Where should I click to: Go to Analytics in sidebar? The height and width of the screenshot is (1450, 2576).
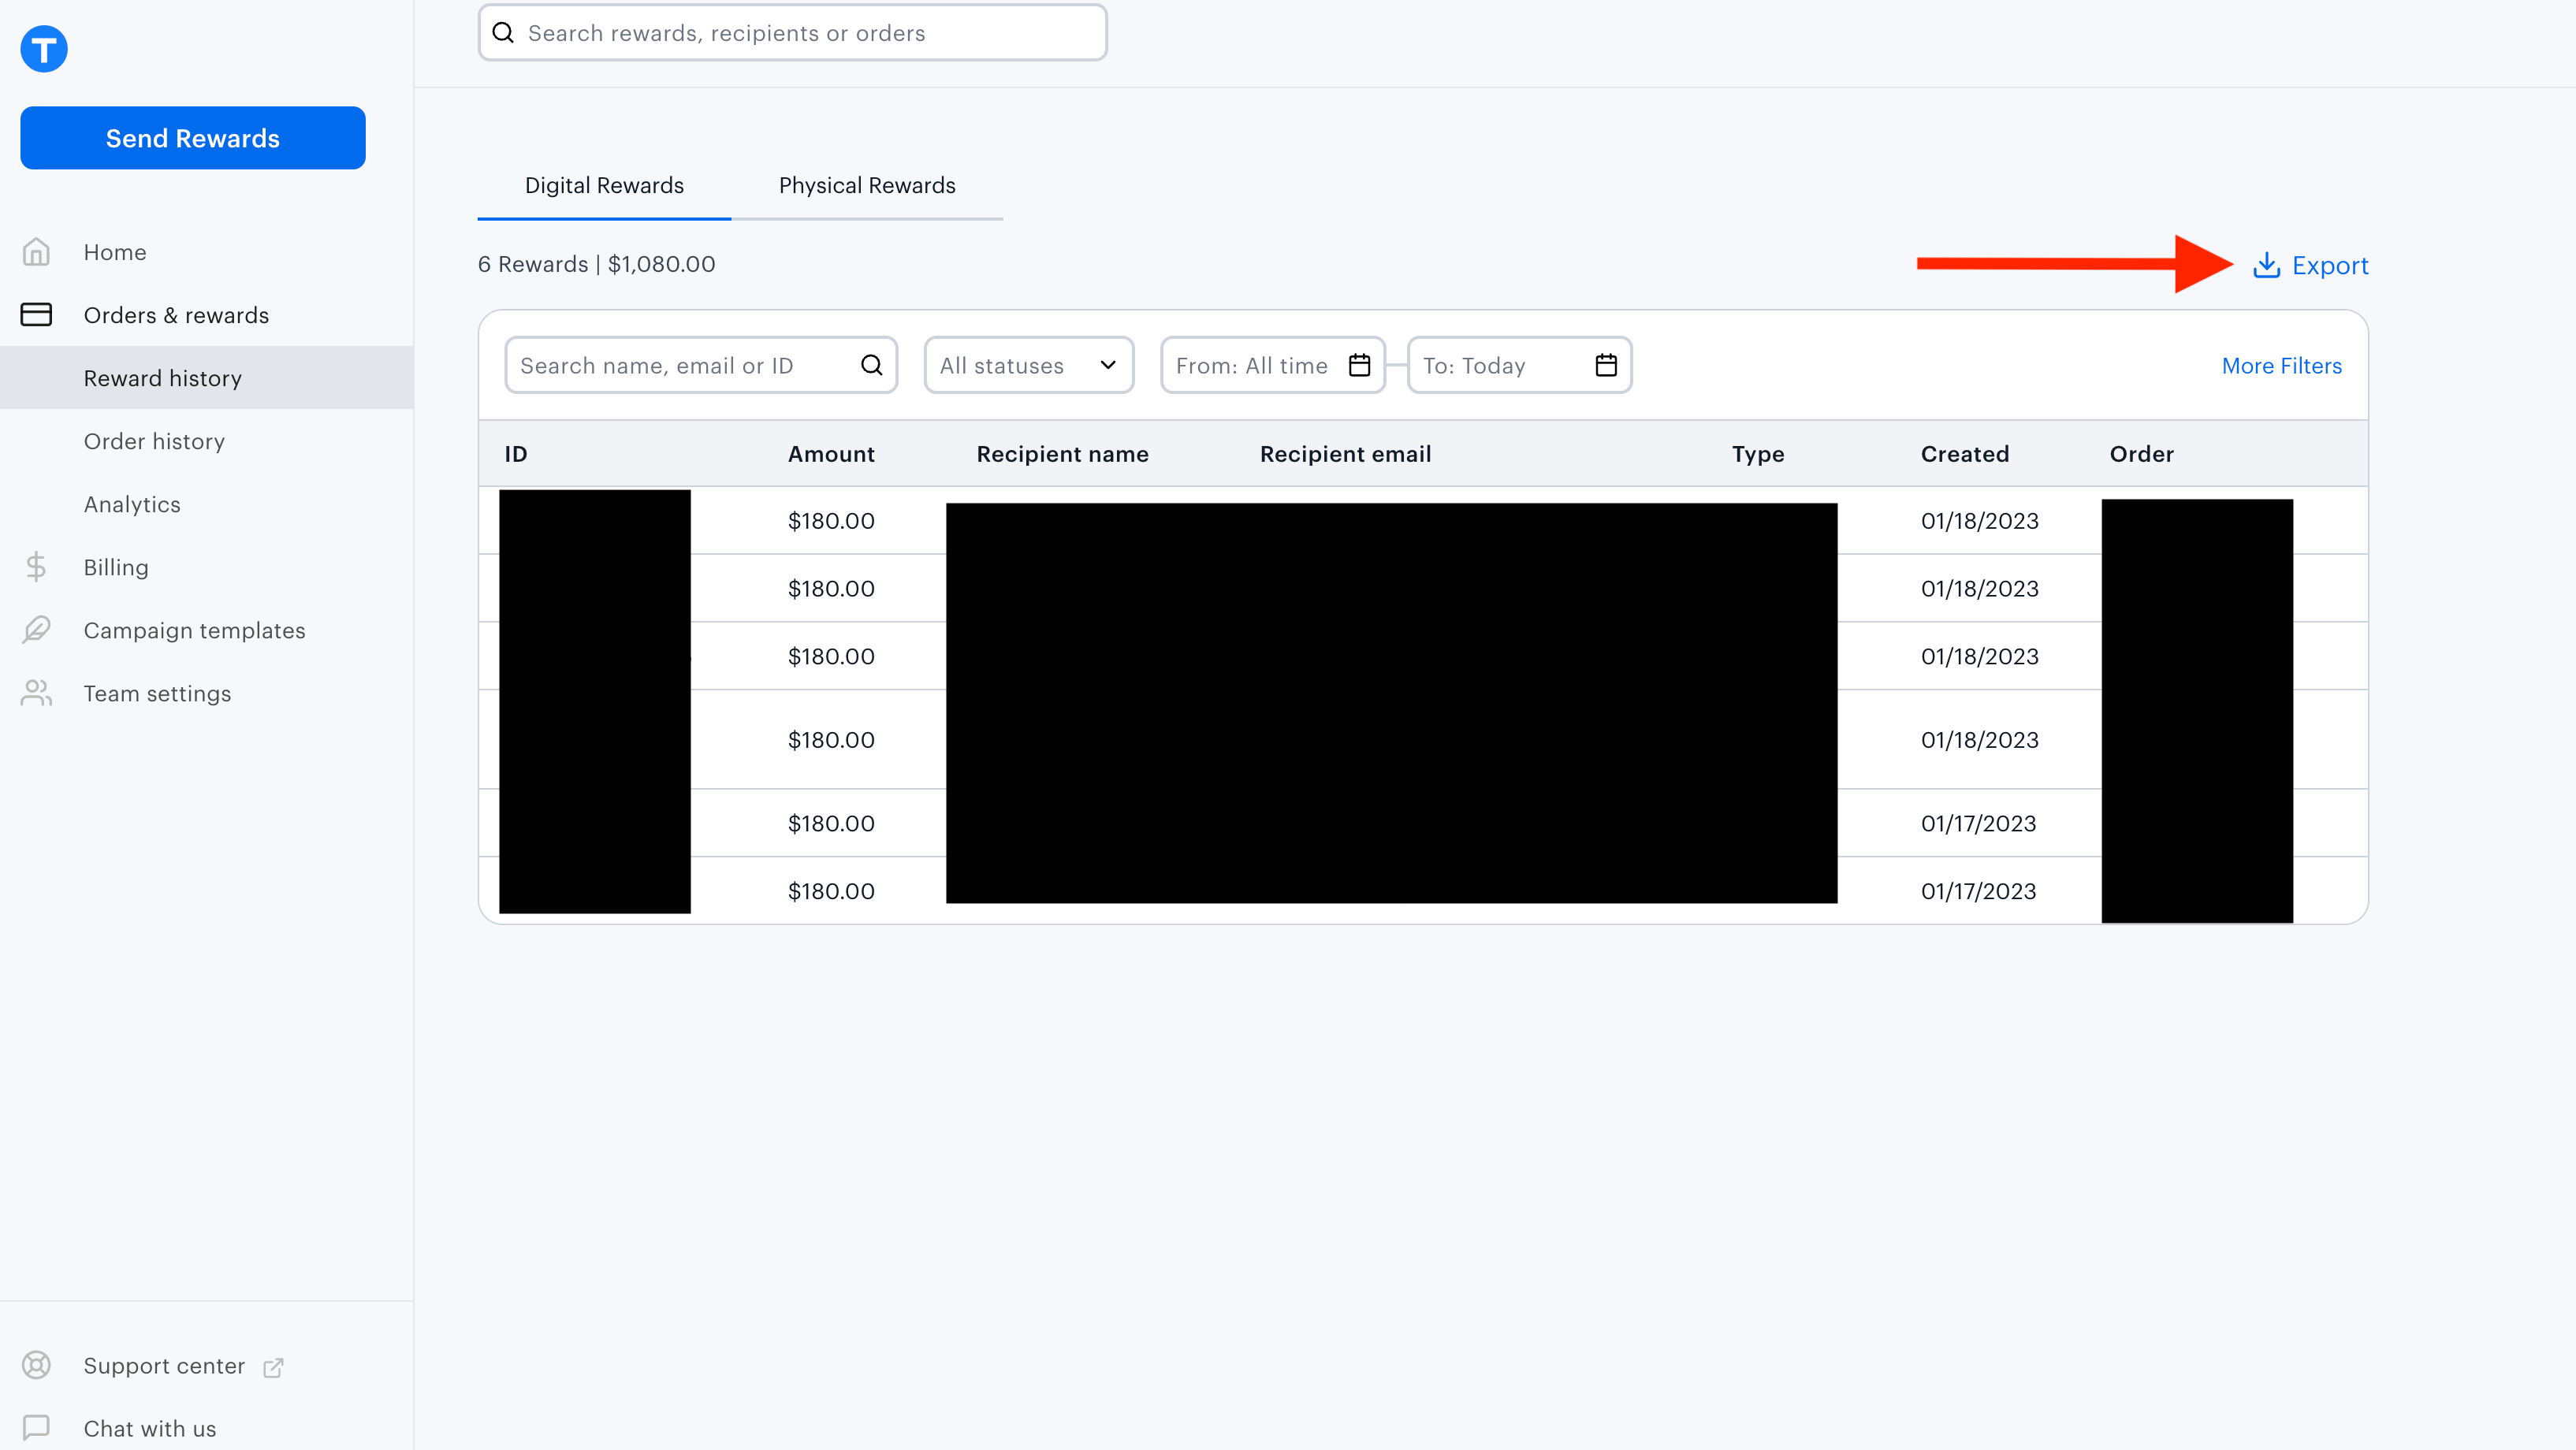pyautogui.click(x=132, y=504)
